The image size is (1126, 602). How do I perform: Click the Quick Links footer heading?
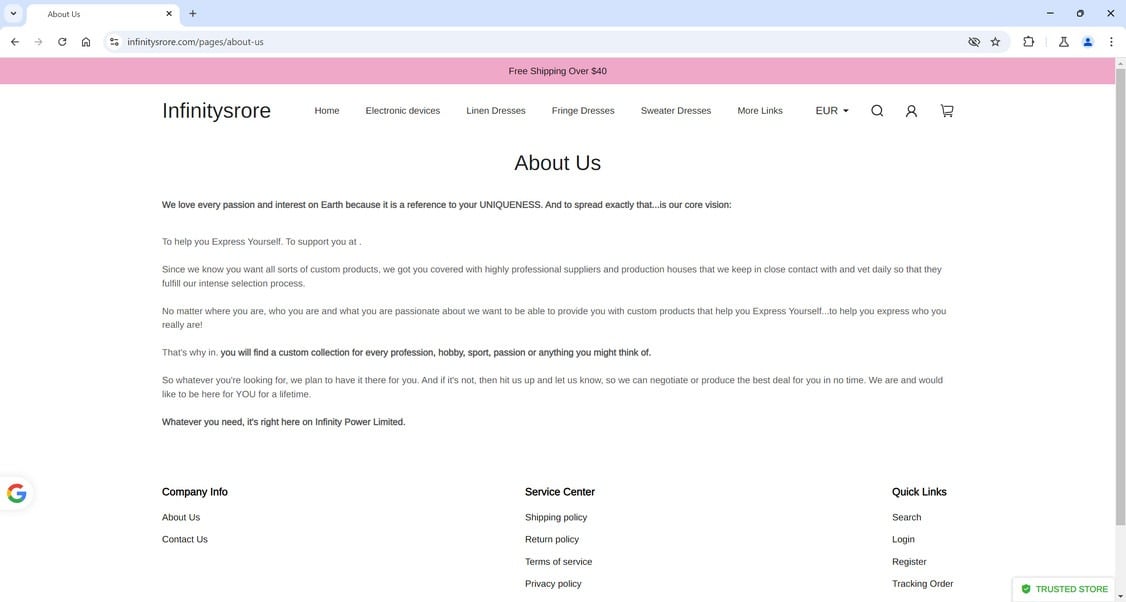click(x=919, y=492)
